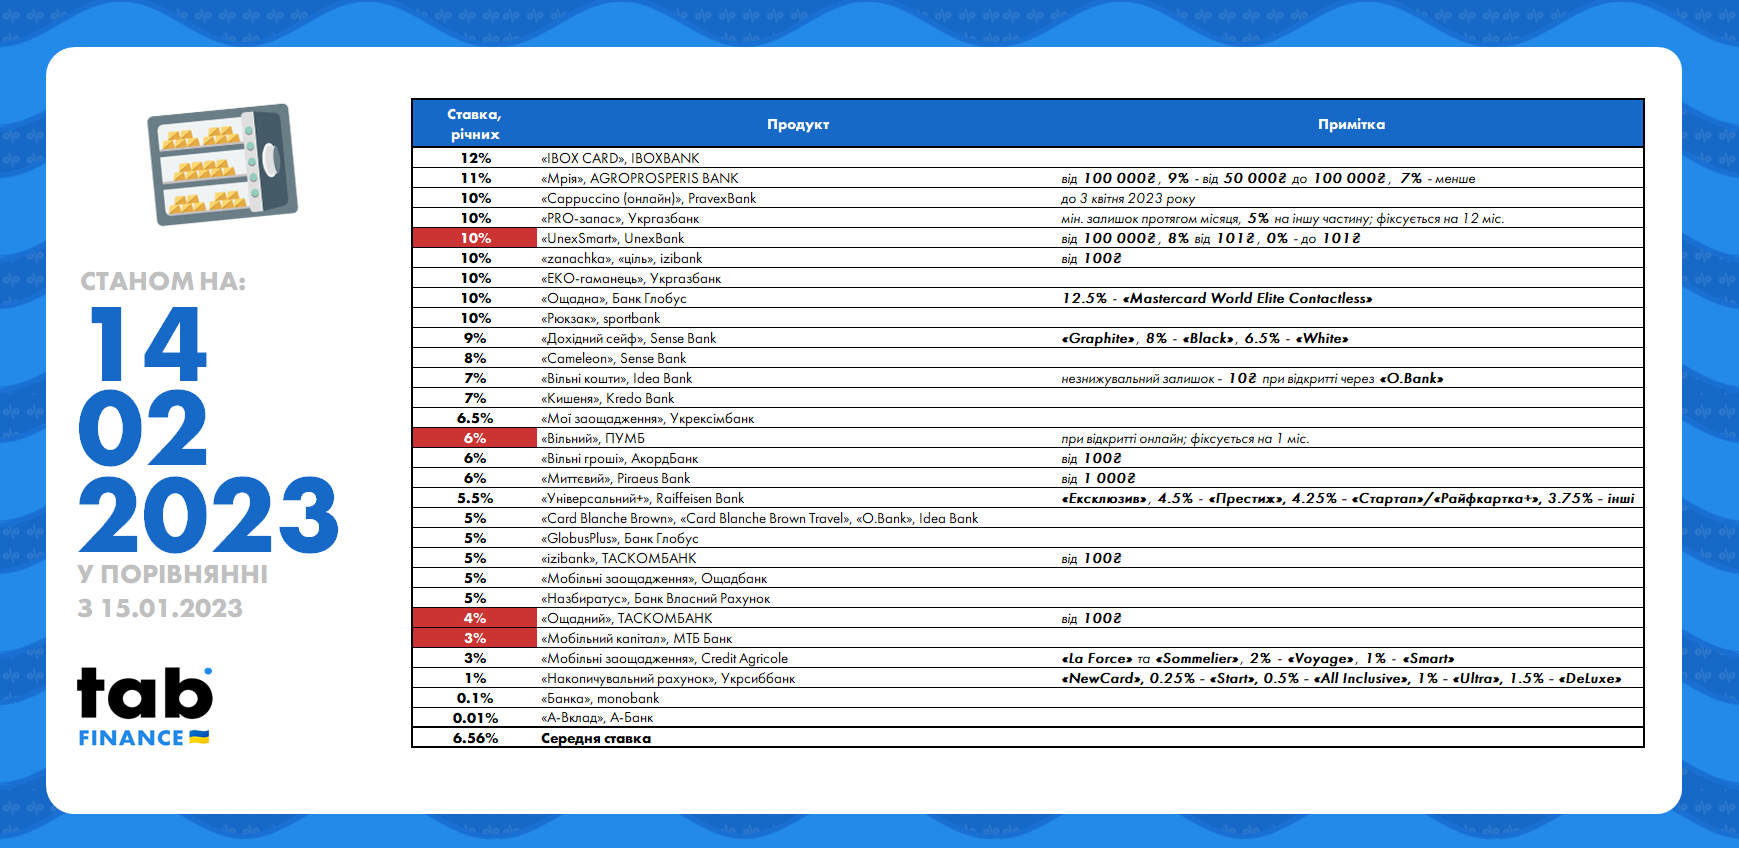The image size is (1739, 848).
Task: Click the «La Force» та «Sommelier» note
Action: pyautogui.click(x=1258, y=658)
